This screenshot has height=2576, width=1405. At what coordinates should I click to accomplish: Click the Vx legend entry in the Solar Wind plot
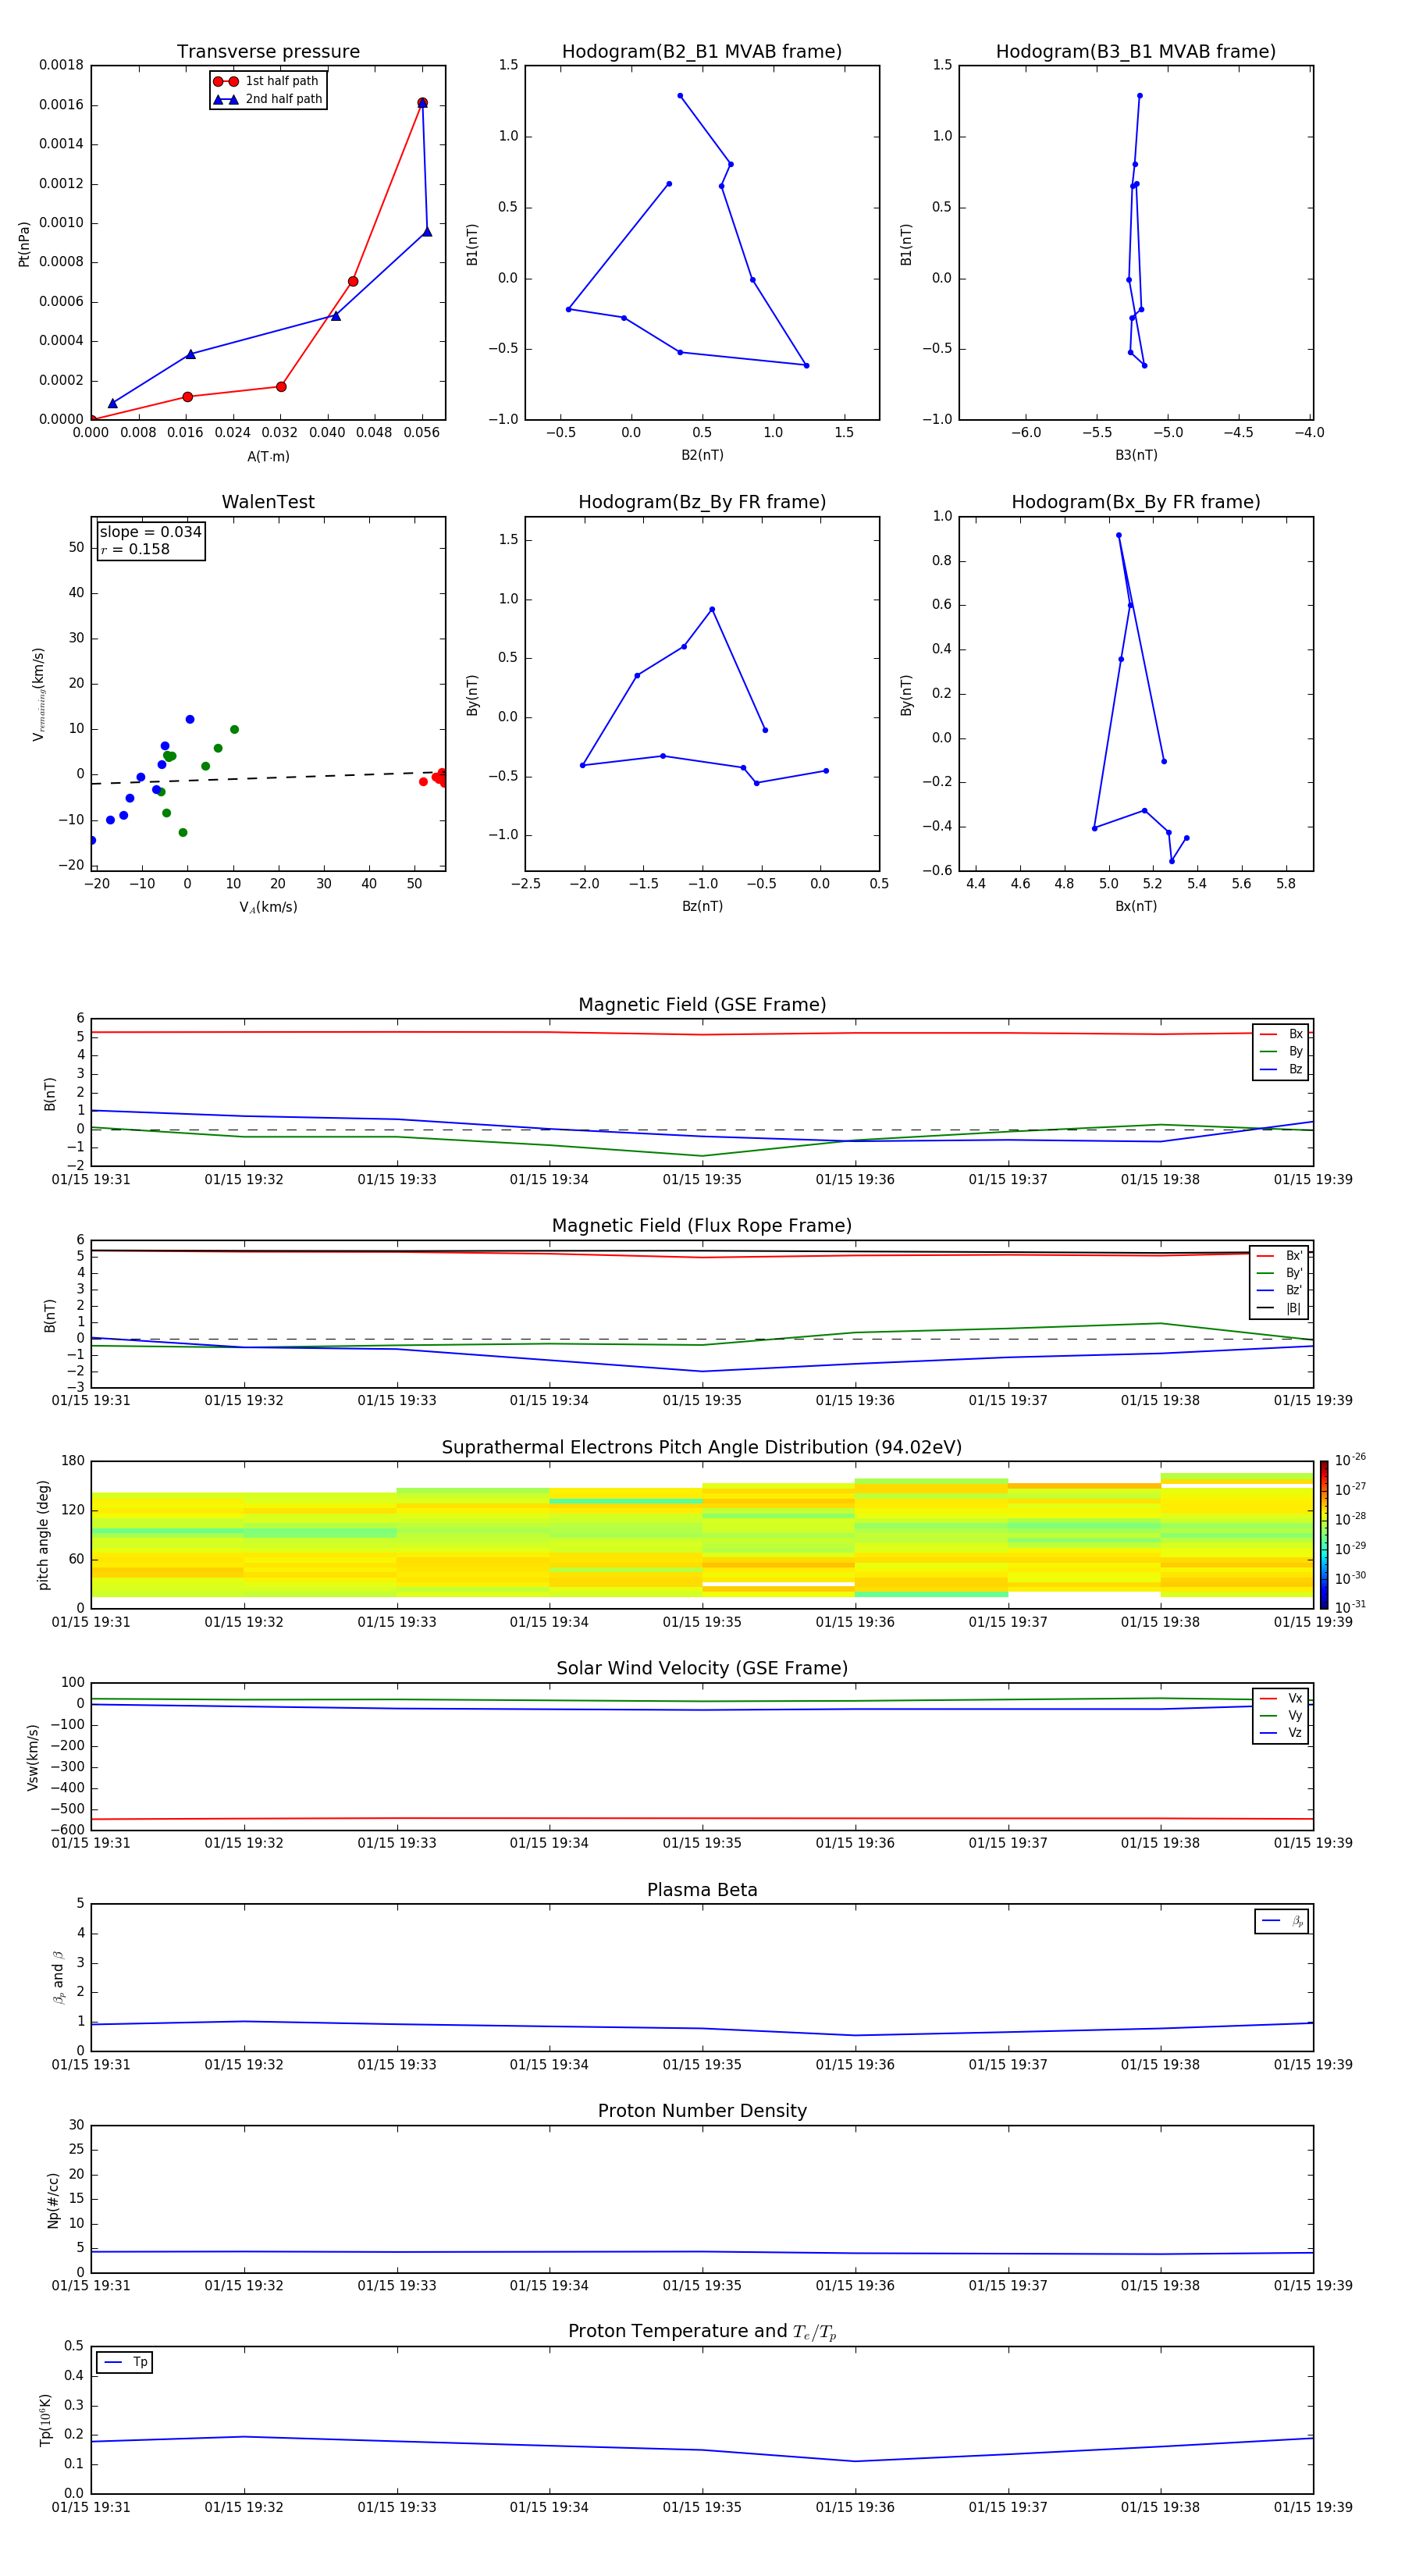click(1281, 1699)
